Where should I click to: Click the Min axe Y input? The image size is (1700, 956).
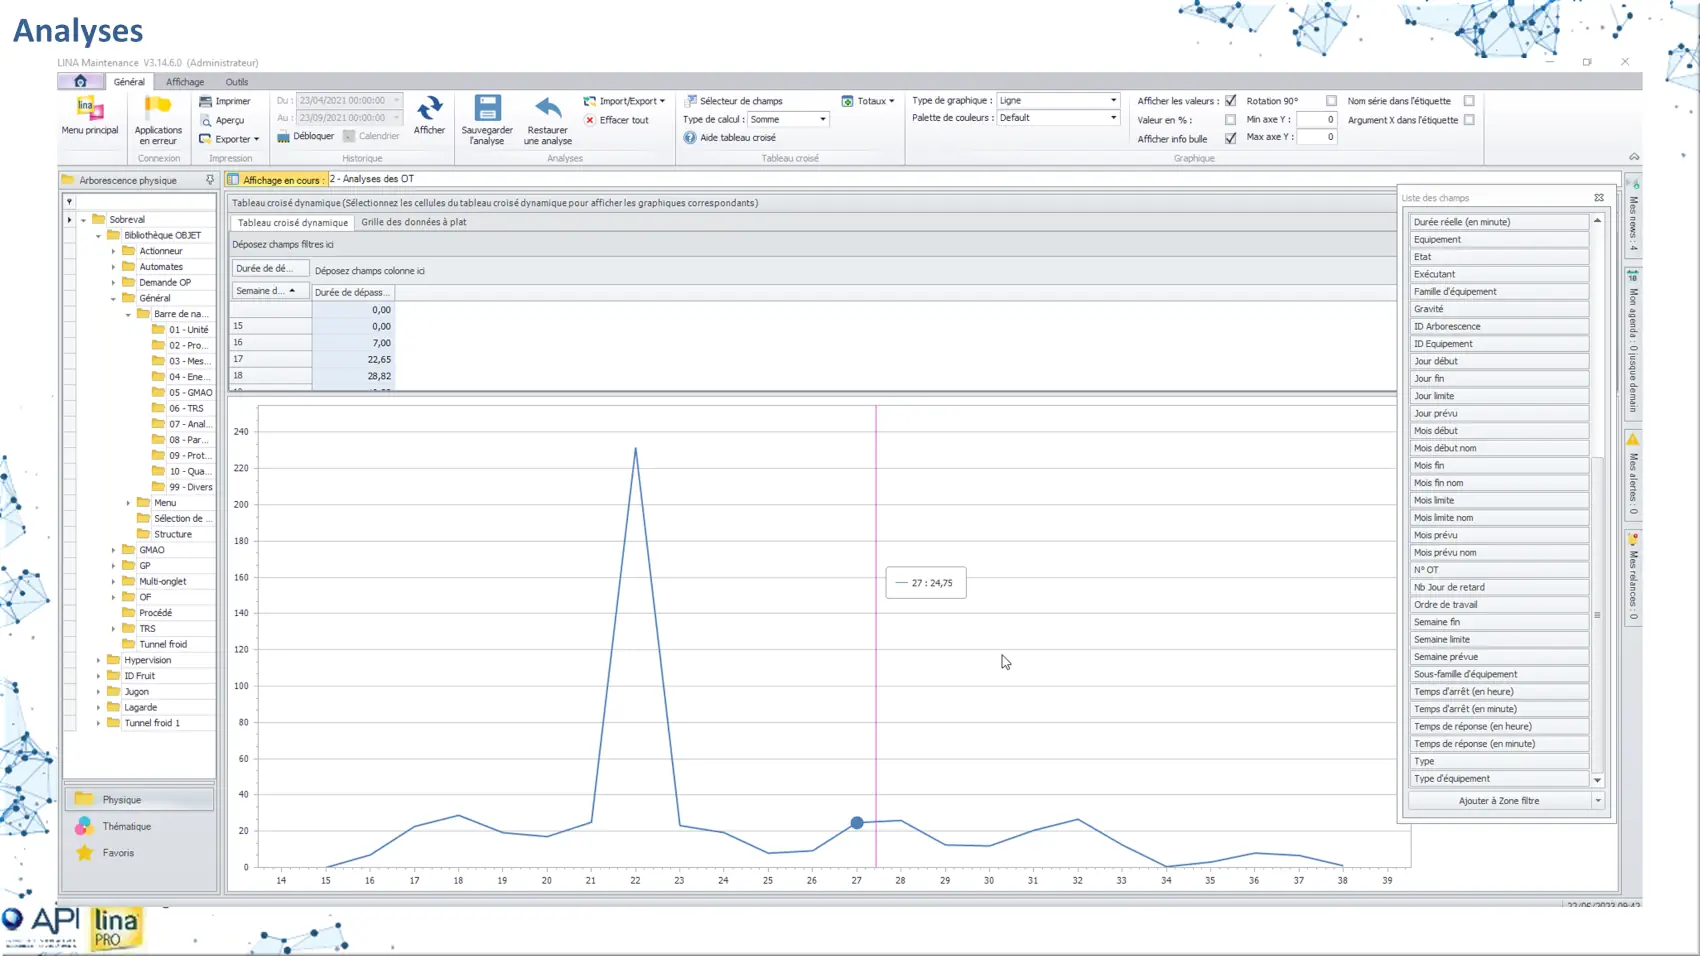coord(1317,119)
